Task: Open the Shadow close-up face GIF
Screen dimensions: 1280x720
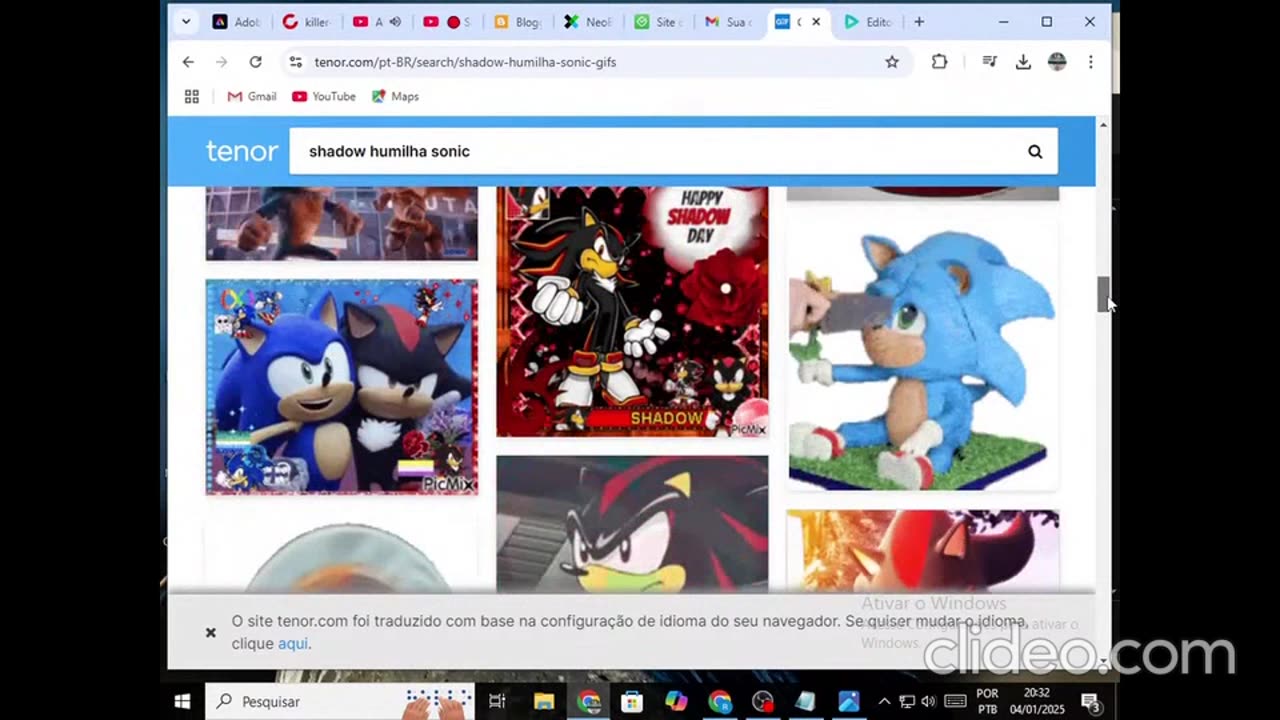Action: [x=632, y=524]
